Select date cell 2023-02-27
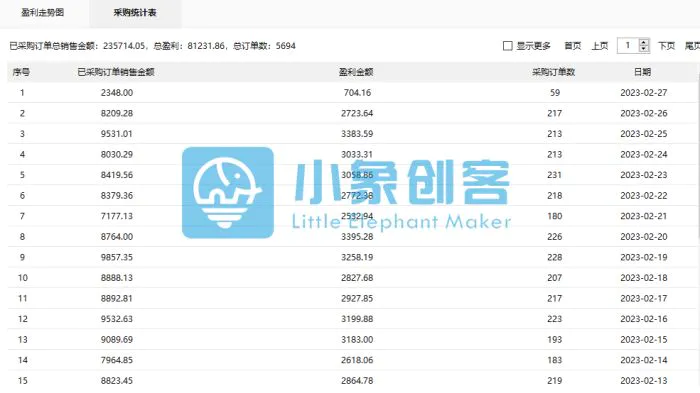700x393 pixels. click(644, 92)
